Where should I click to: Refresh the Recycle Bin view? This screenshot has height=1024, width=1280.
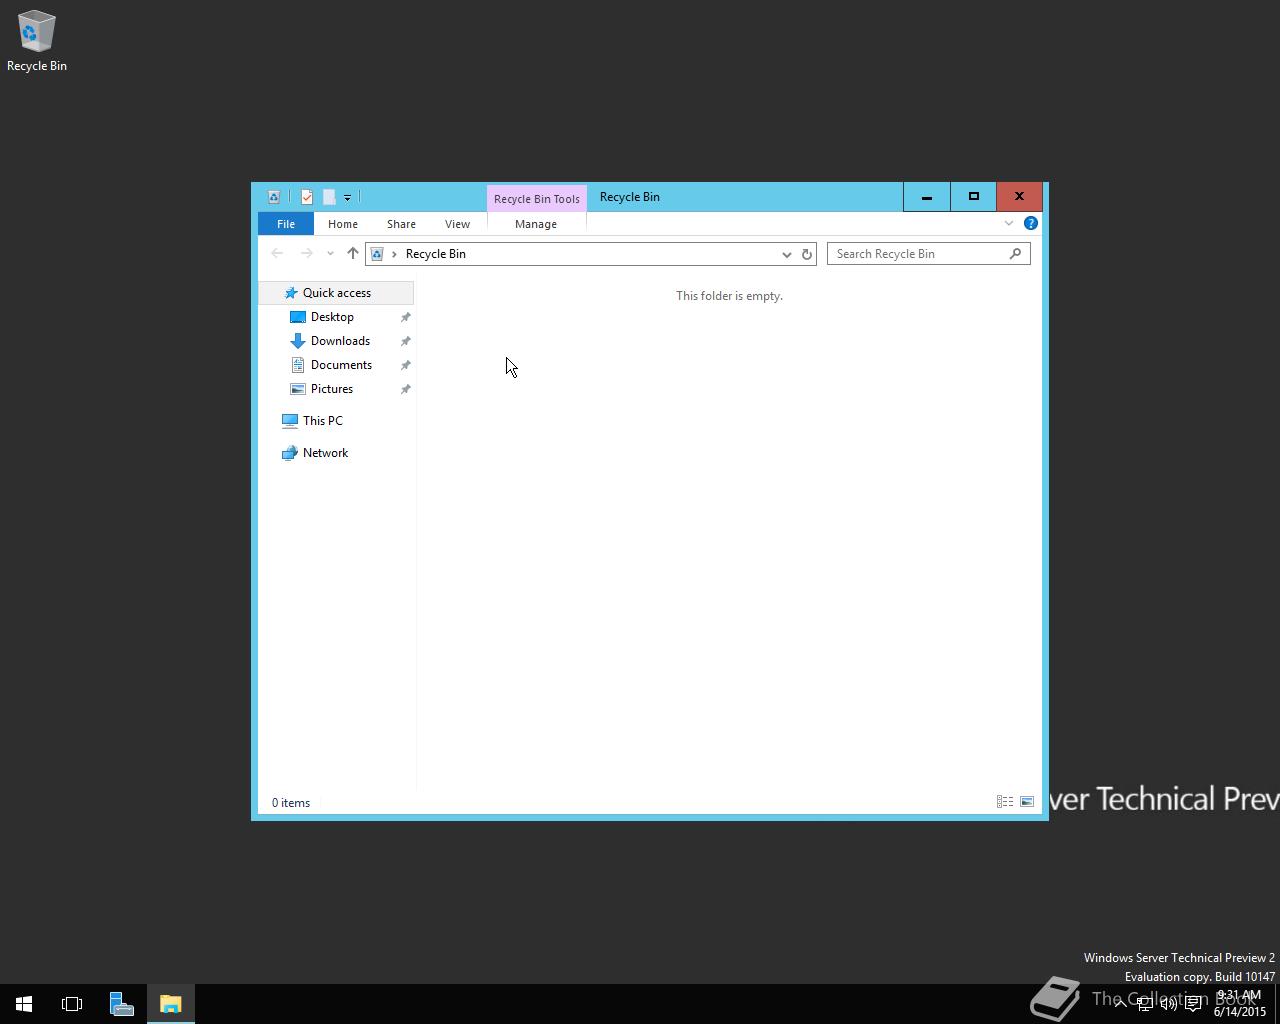807,254
